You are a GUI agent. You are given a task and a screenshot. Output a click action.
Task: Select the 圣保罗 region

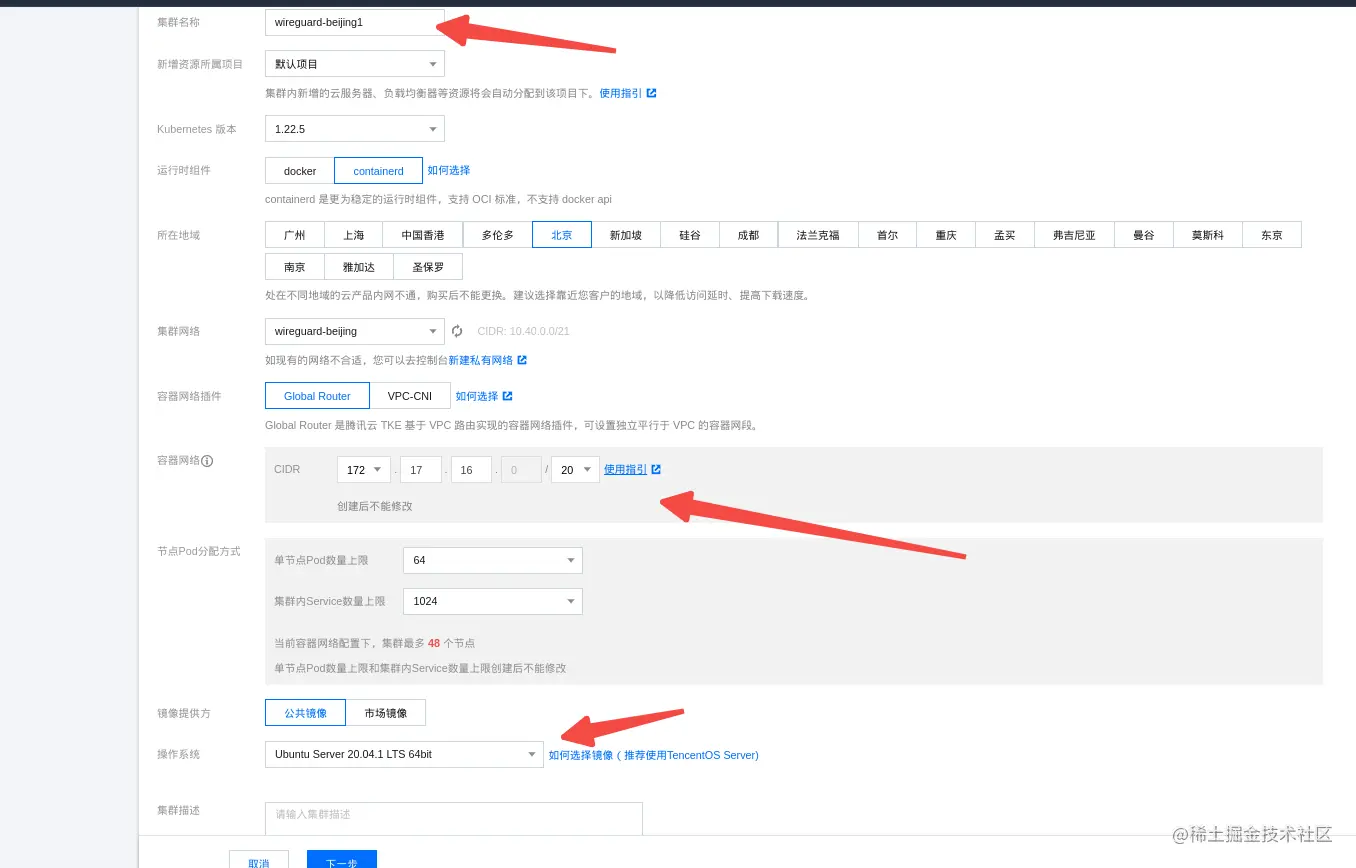tap(428, 267)
